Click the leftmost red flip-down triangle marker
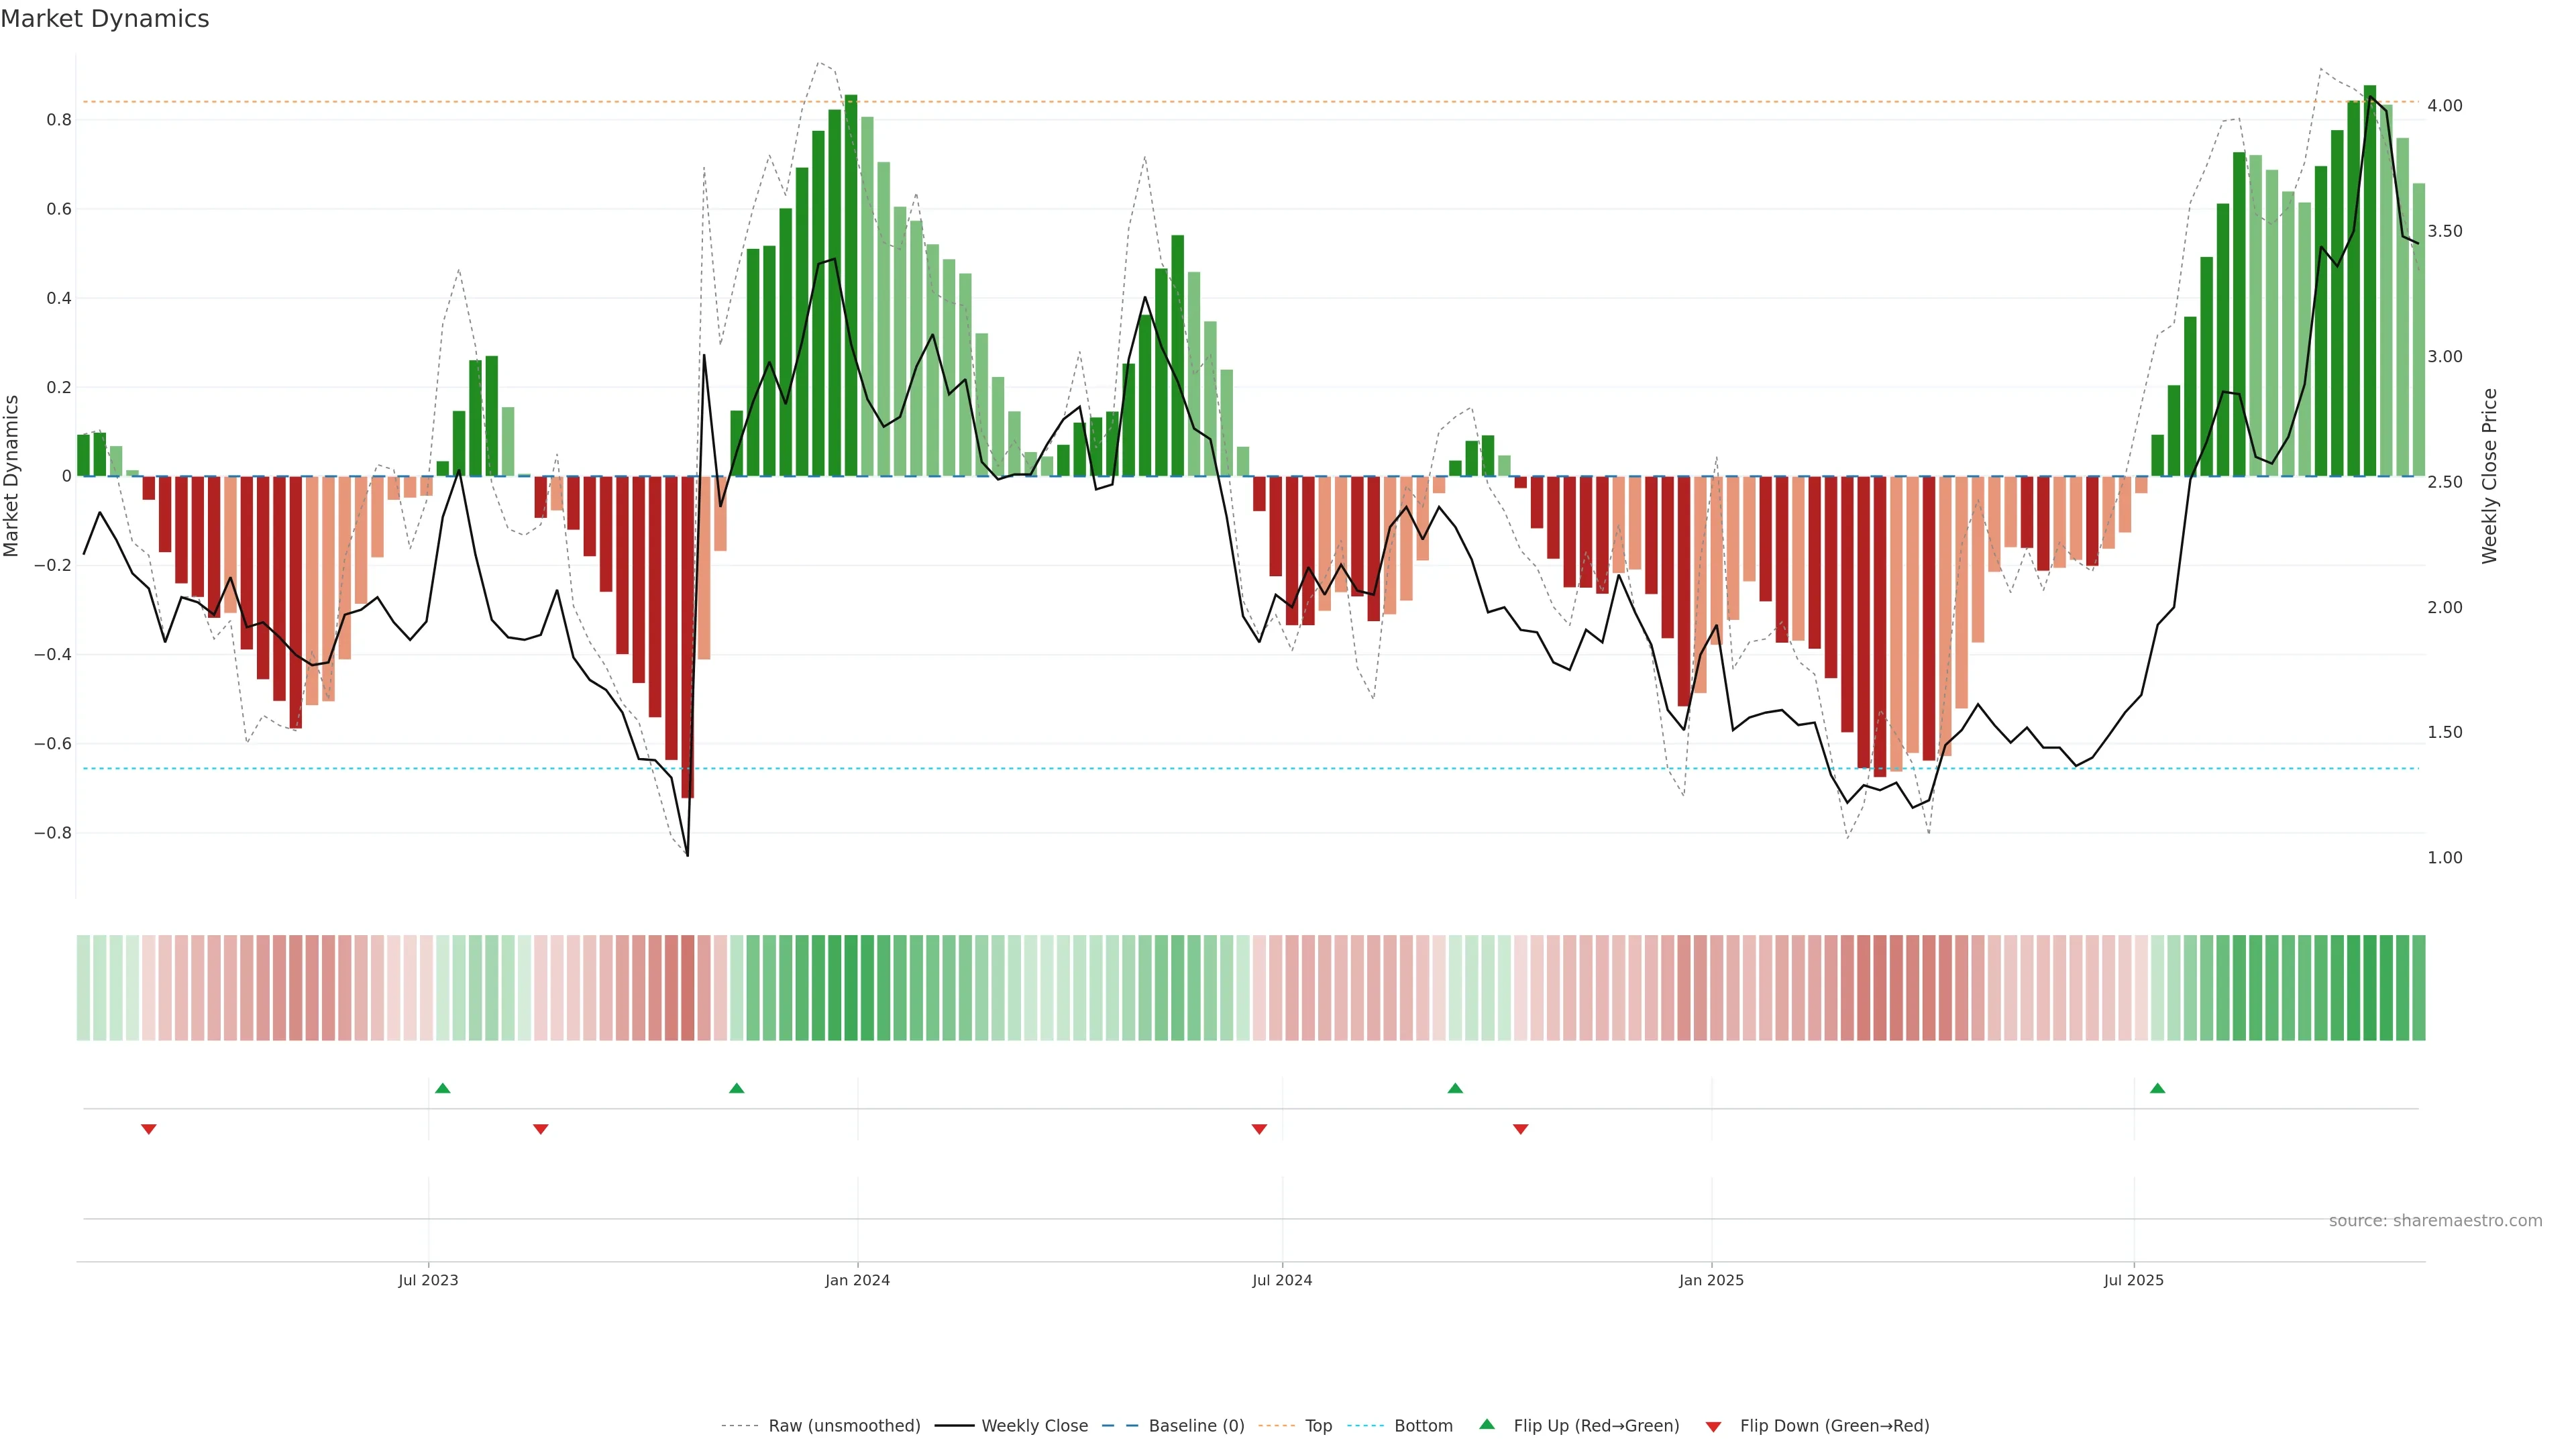Image resolution: width=2576 pixels, height=1449 pixels. 149,1129
